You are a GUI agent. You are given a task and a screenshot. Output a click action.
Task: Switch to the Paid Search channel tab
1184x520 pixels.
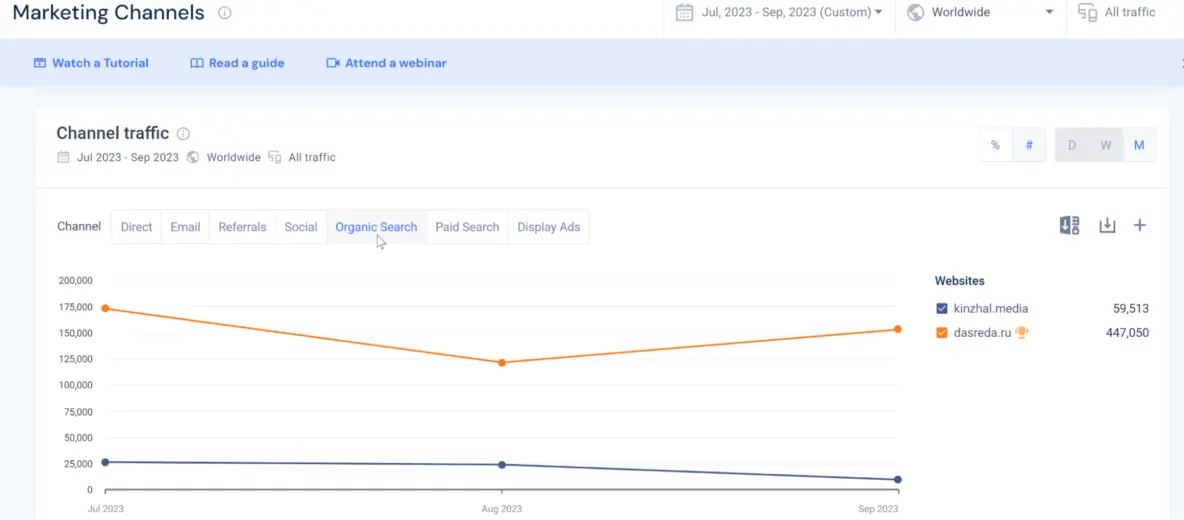[467, 227]
